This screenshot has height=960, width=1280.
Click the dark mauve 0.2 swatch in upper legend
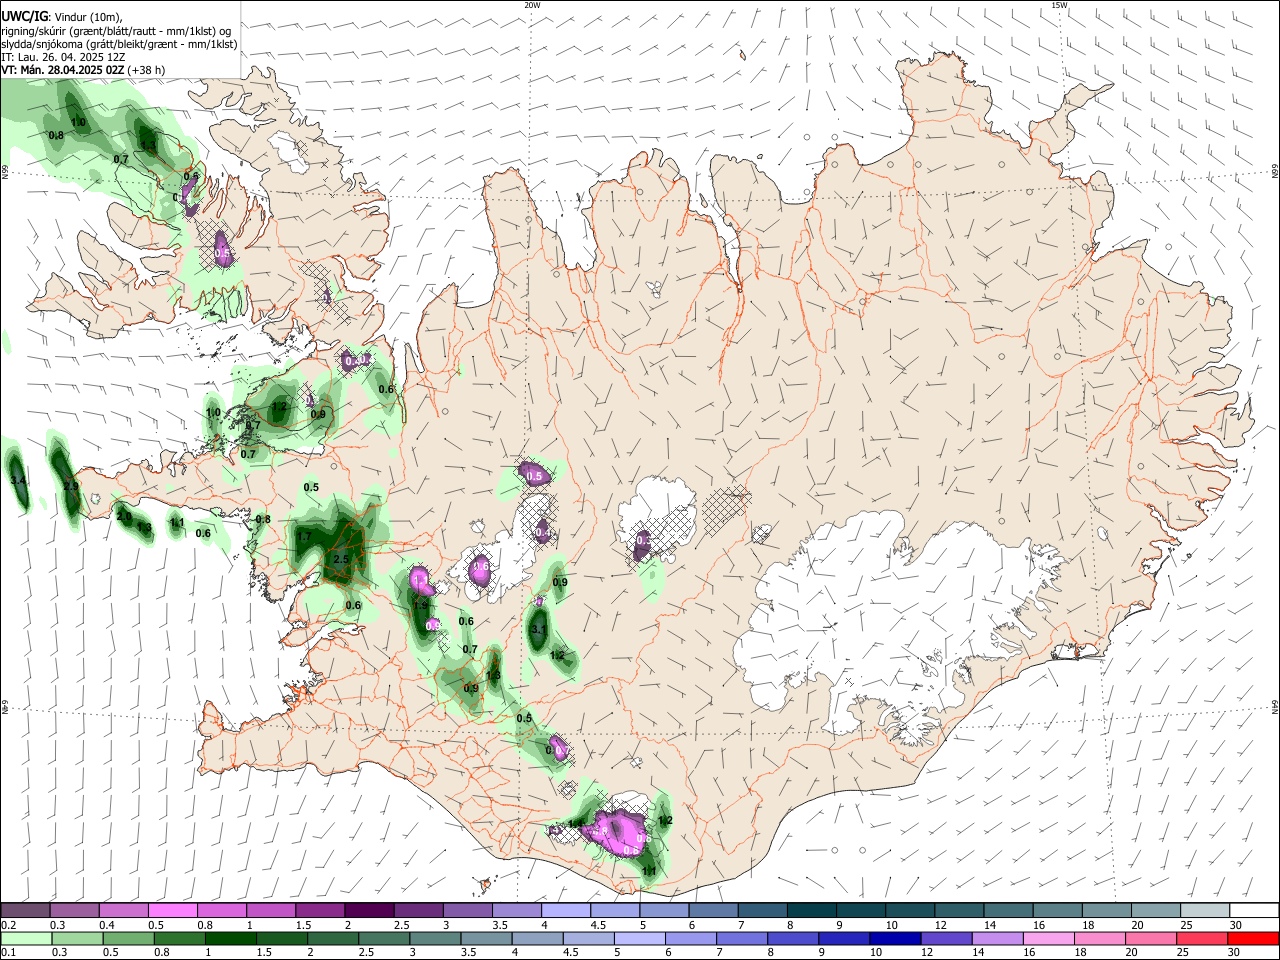point(25,910)
